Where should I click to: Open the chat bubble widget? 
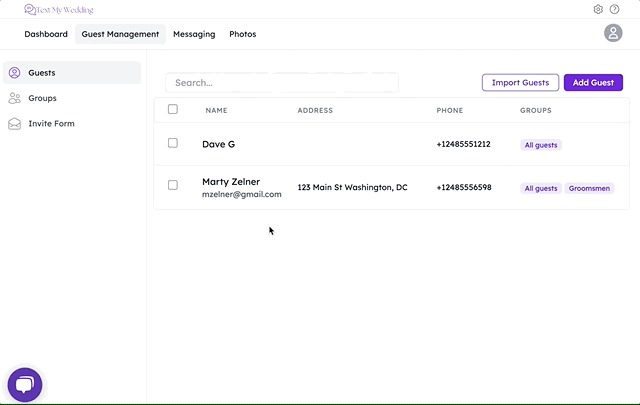click(25, 384)
